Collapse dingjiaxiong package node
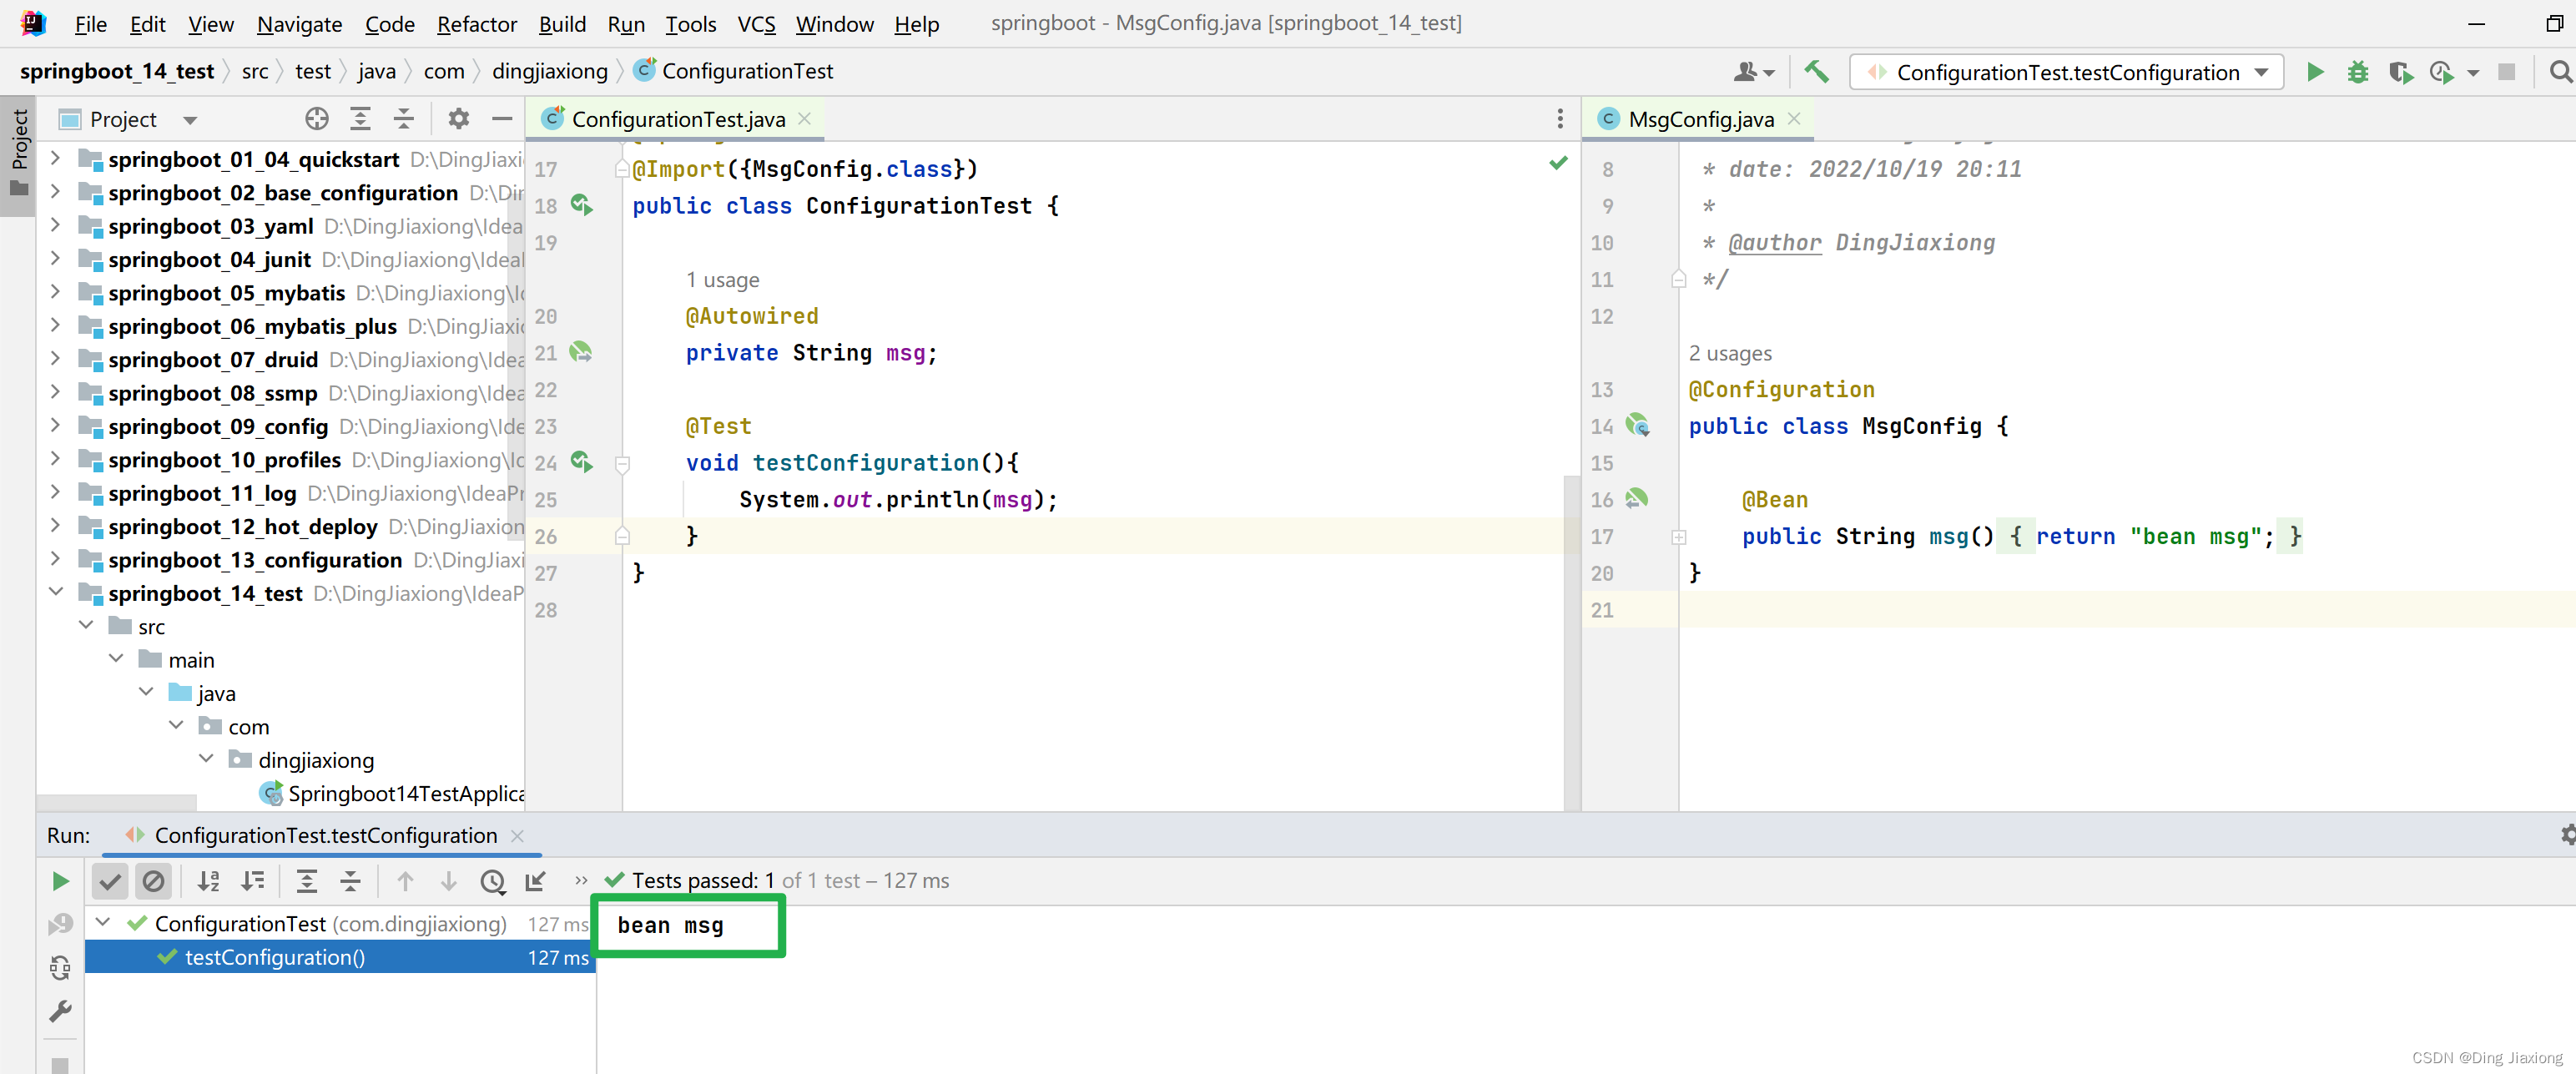 206,759
